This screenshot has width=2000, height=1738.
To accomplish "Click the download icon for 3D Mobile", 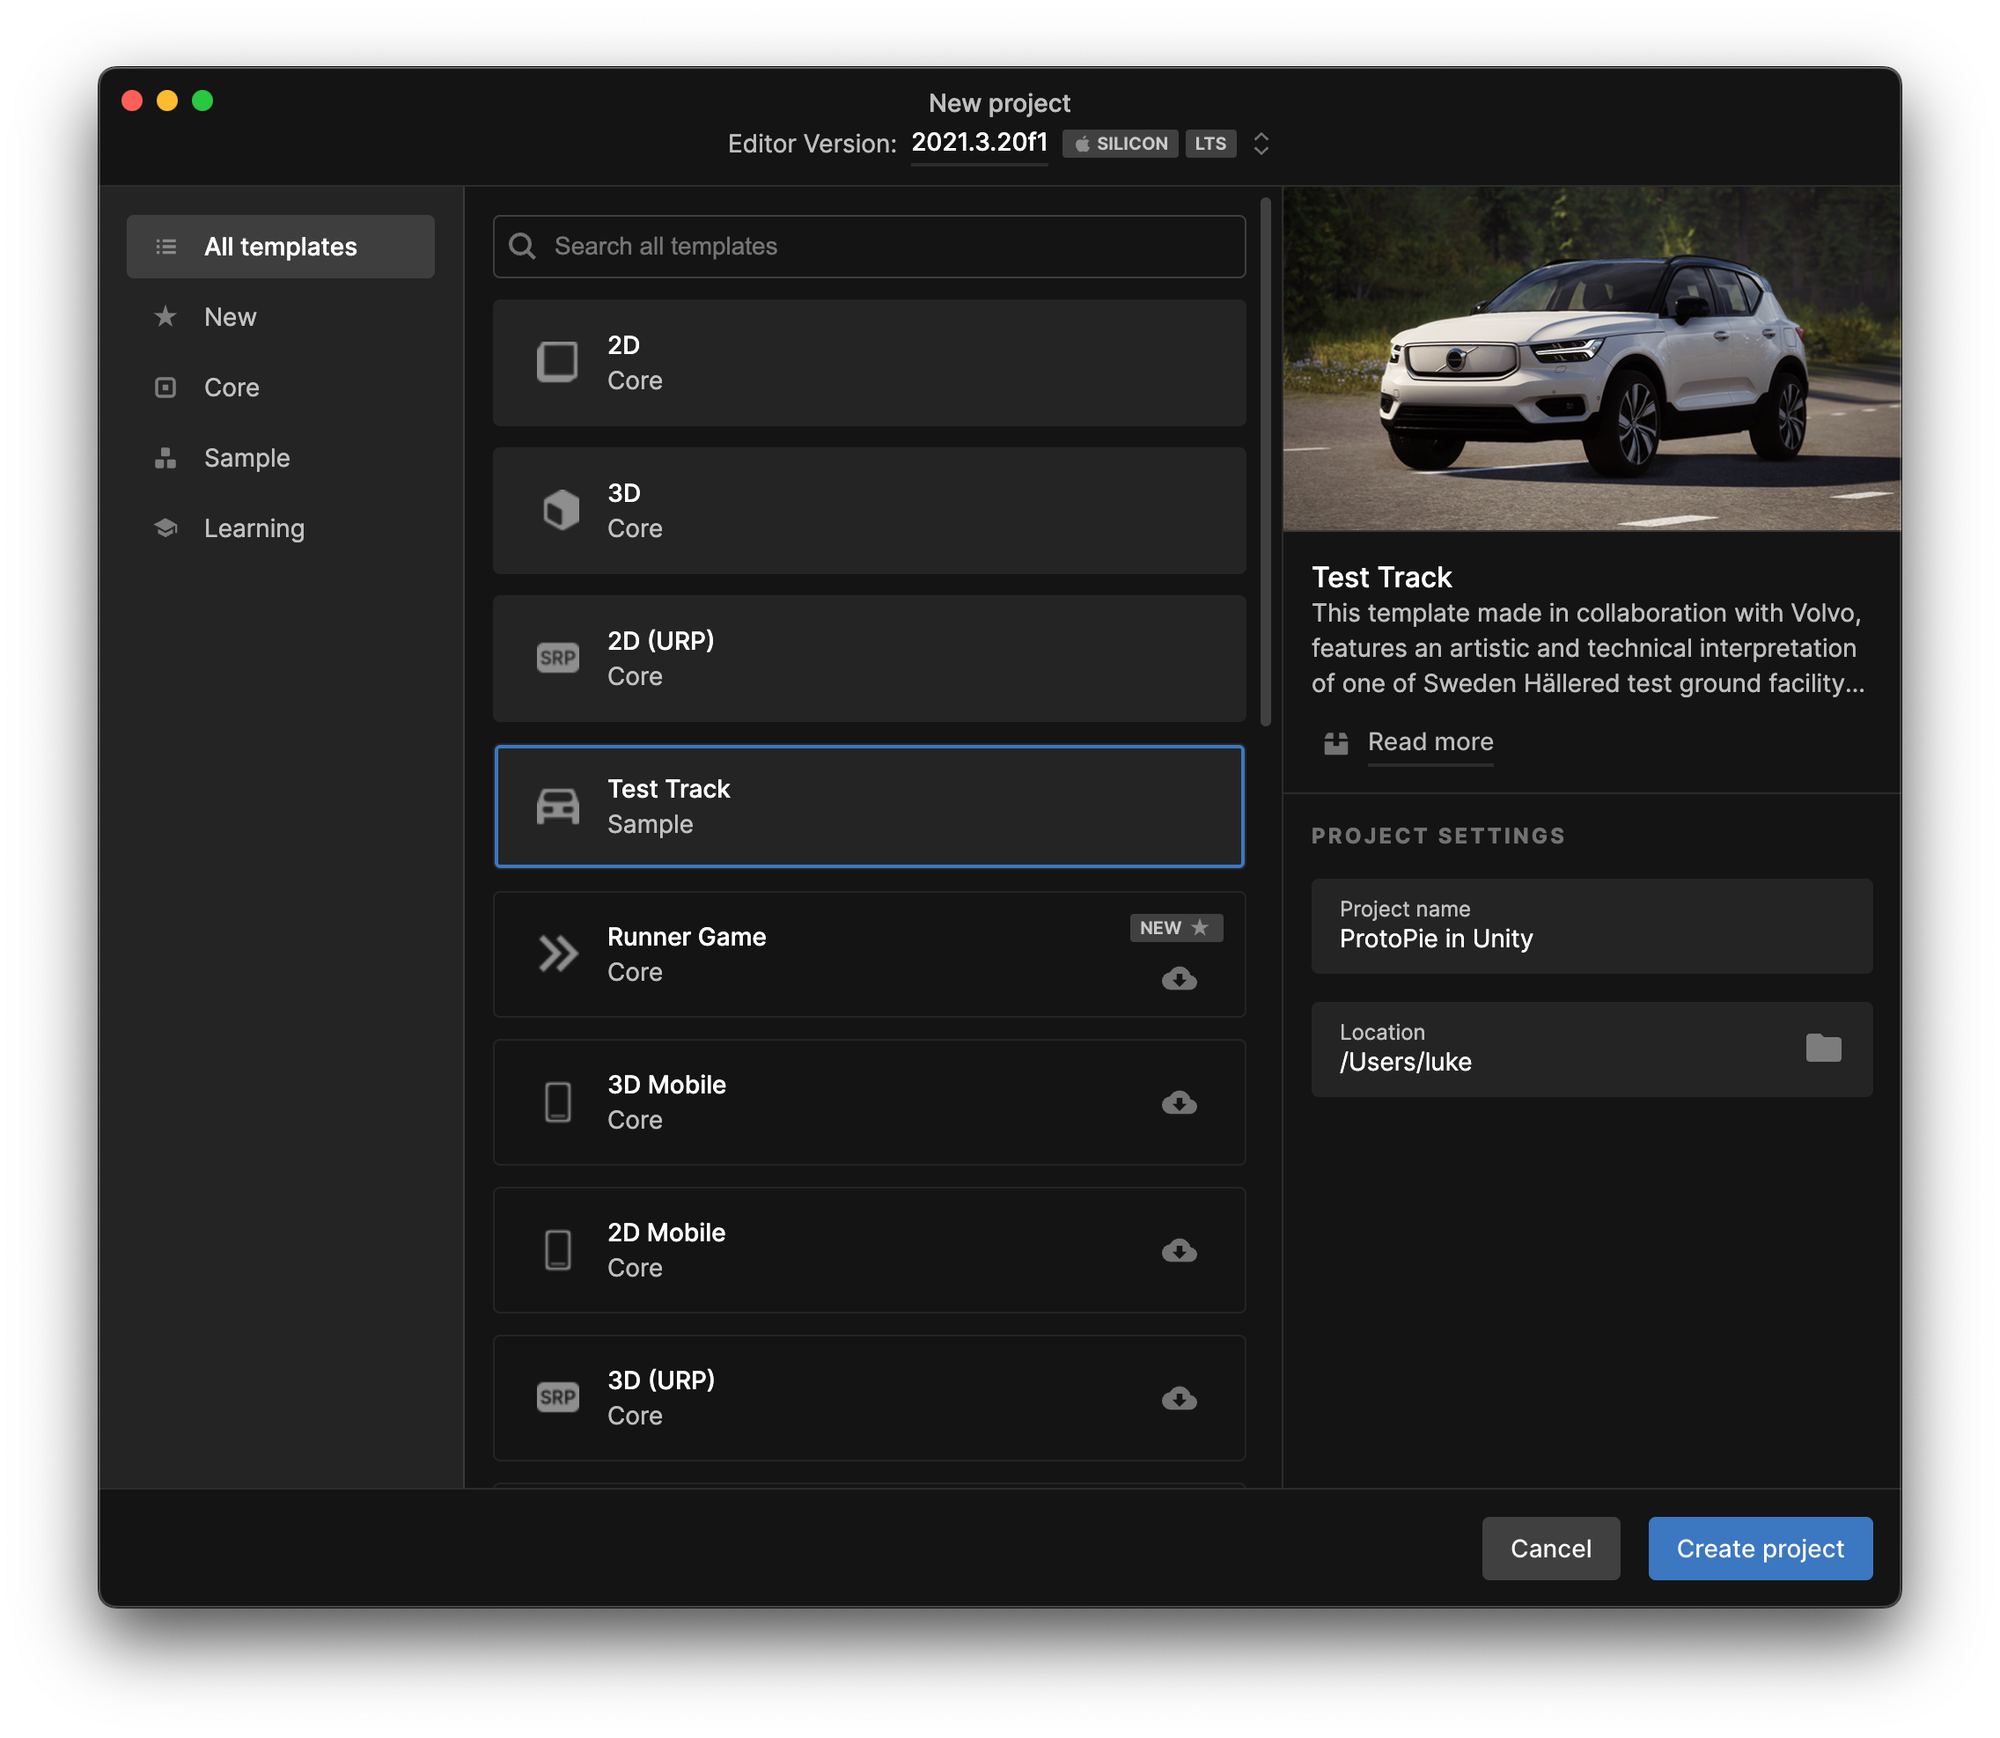I will tap(1179, 1102).
